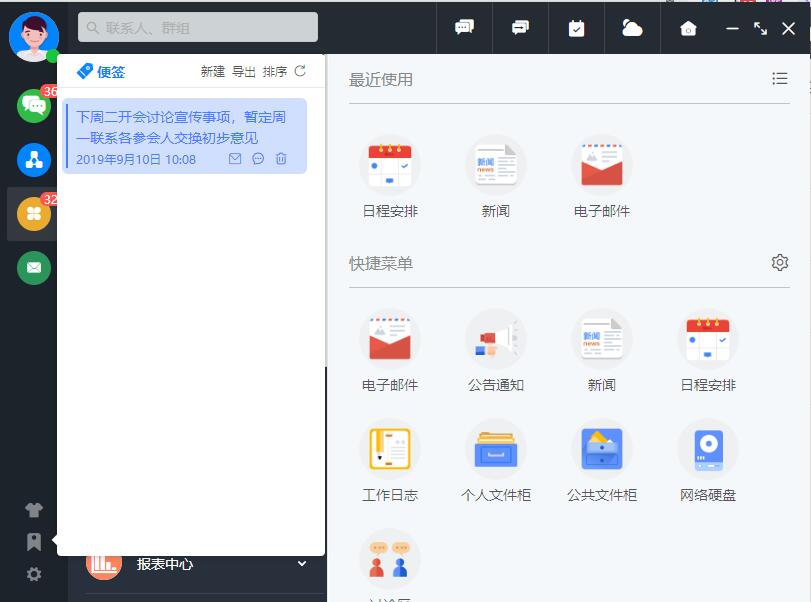Open the green mail sidebar icon

tap(34, 268)
